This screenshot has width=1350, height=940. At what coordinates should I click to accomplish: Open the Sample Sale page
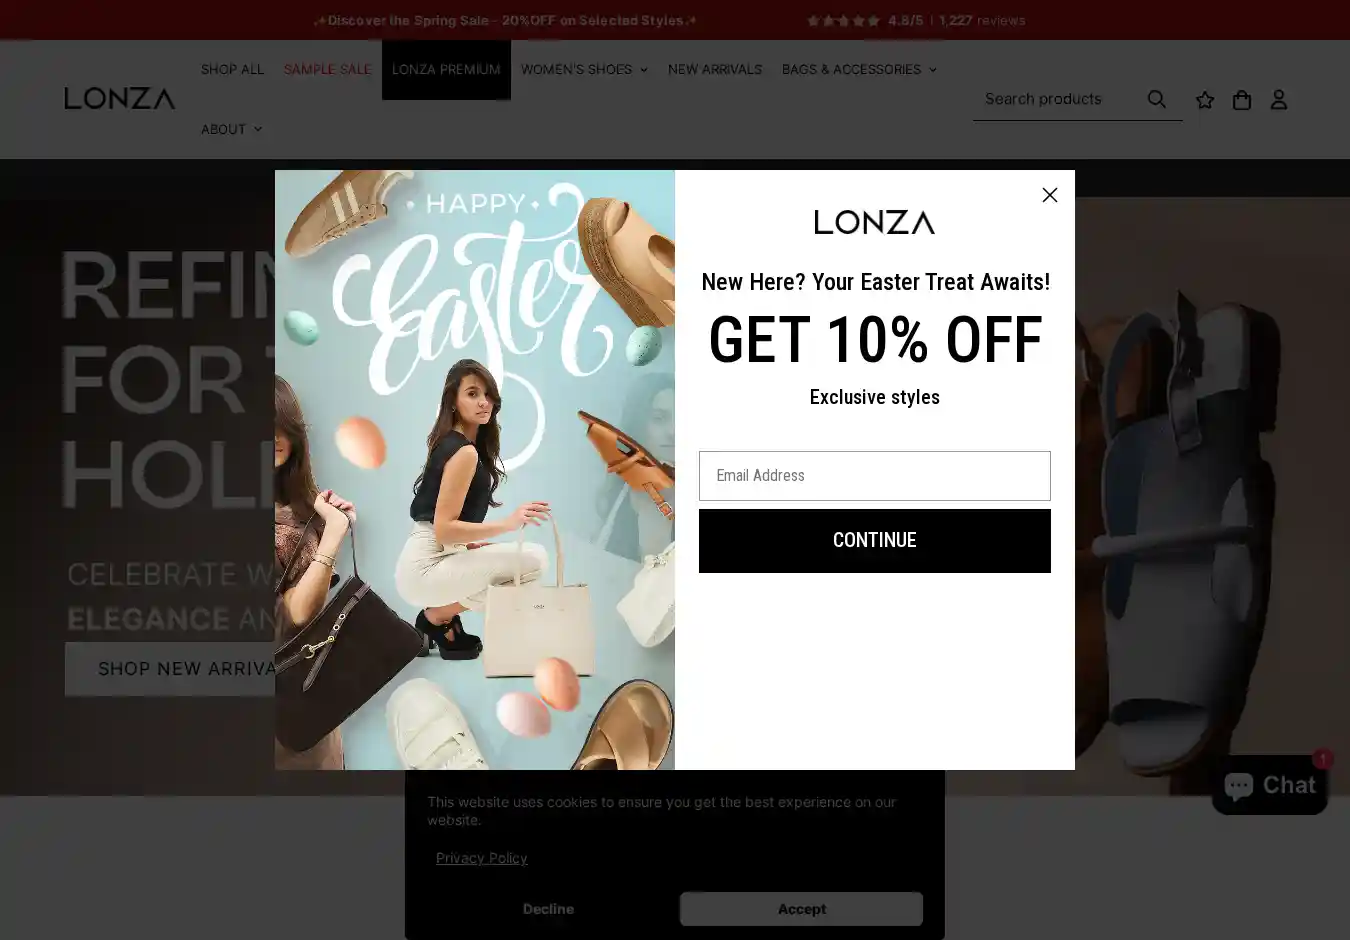[x=327, y=70]
